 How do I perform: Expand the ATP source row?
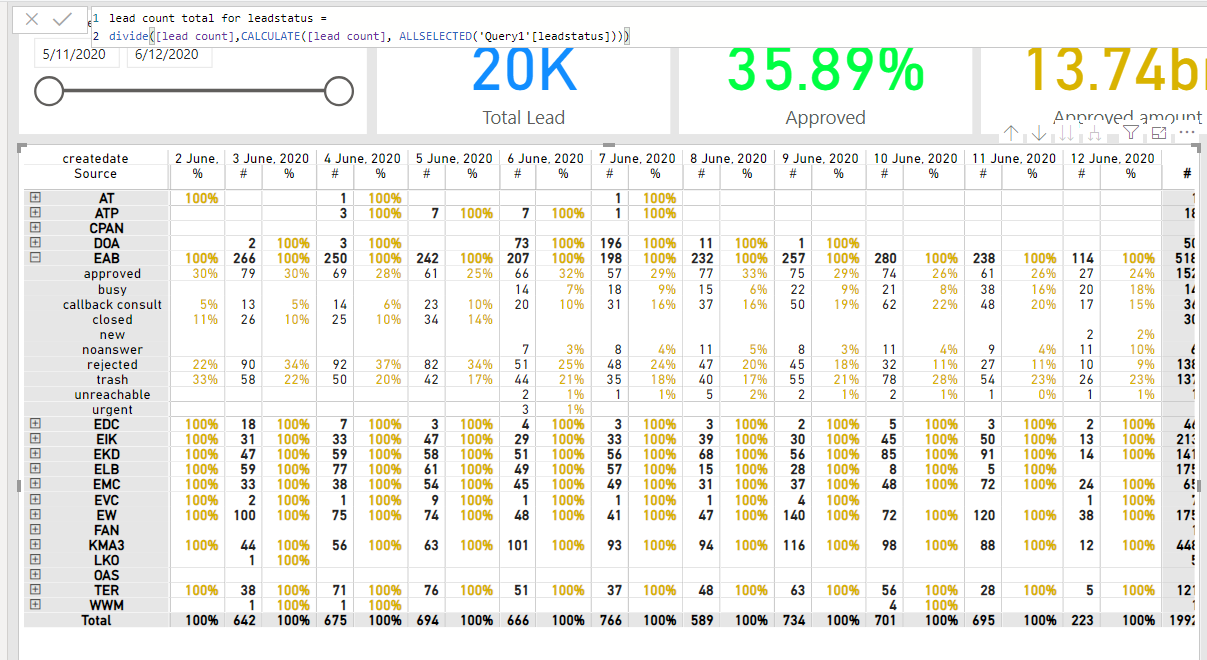tap(36, 213)
